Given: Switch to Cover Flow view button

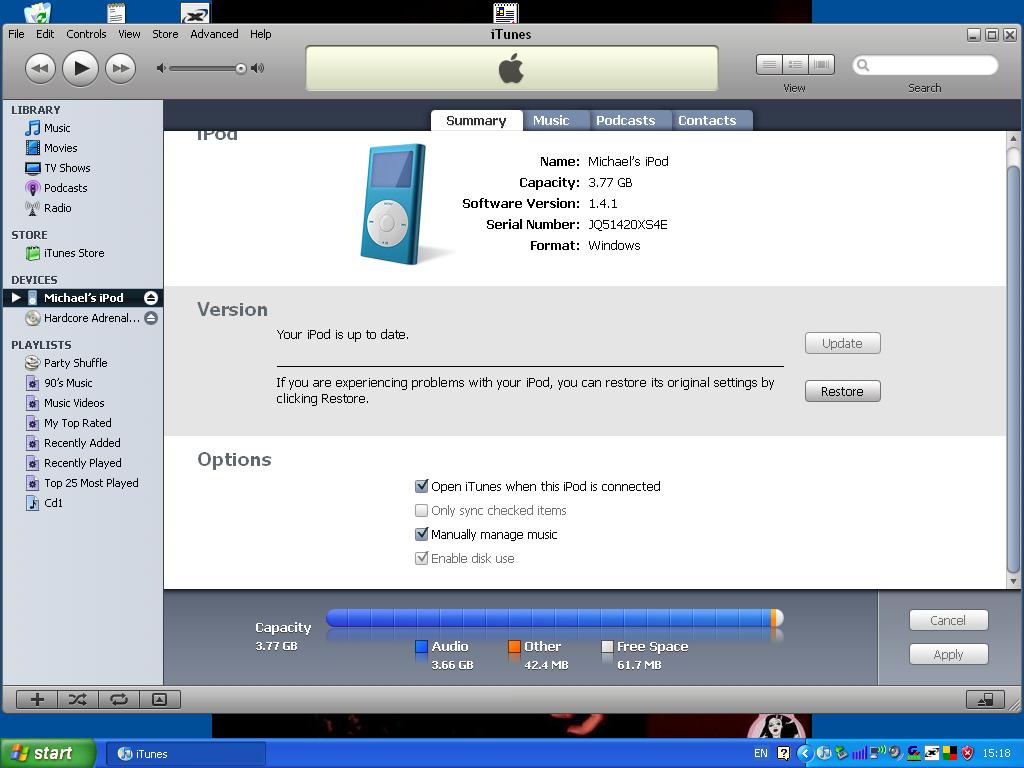Looking at the screenshot, I should (x=822, y=65).
